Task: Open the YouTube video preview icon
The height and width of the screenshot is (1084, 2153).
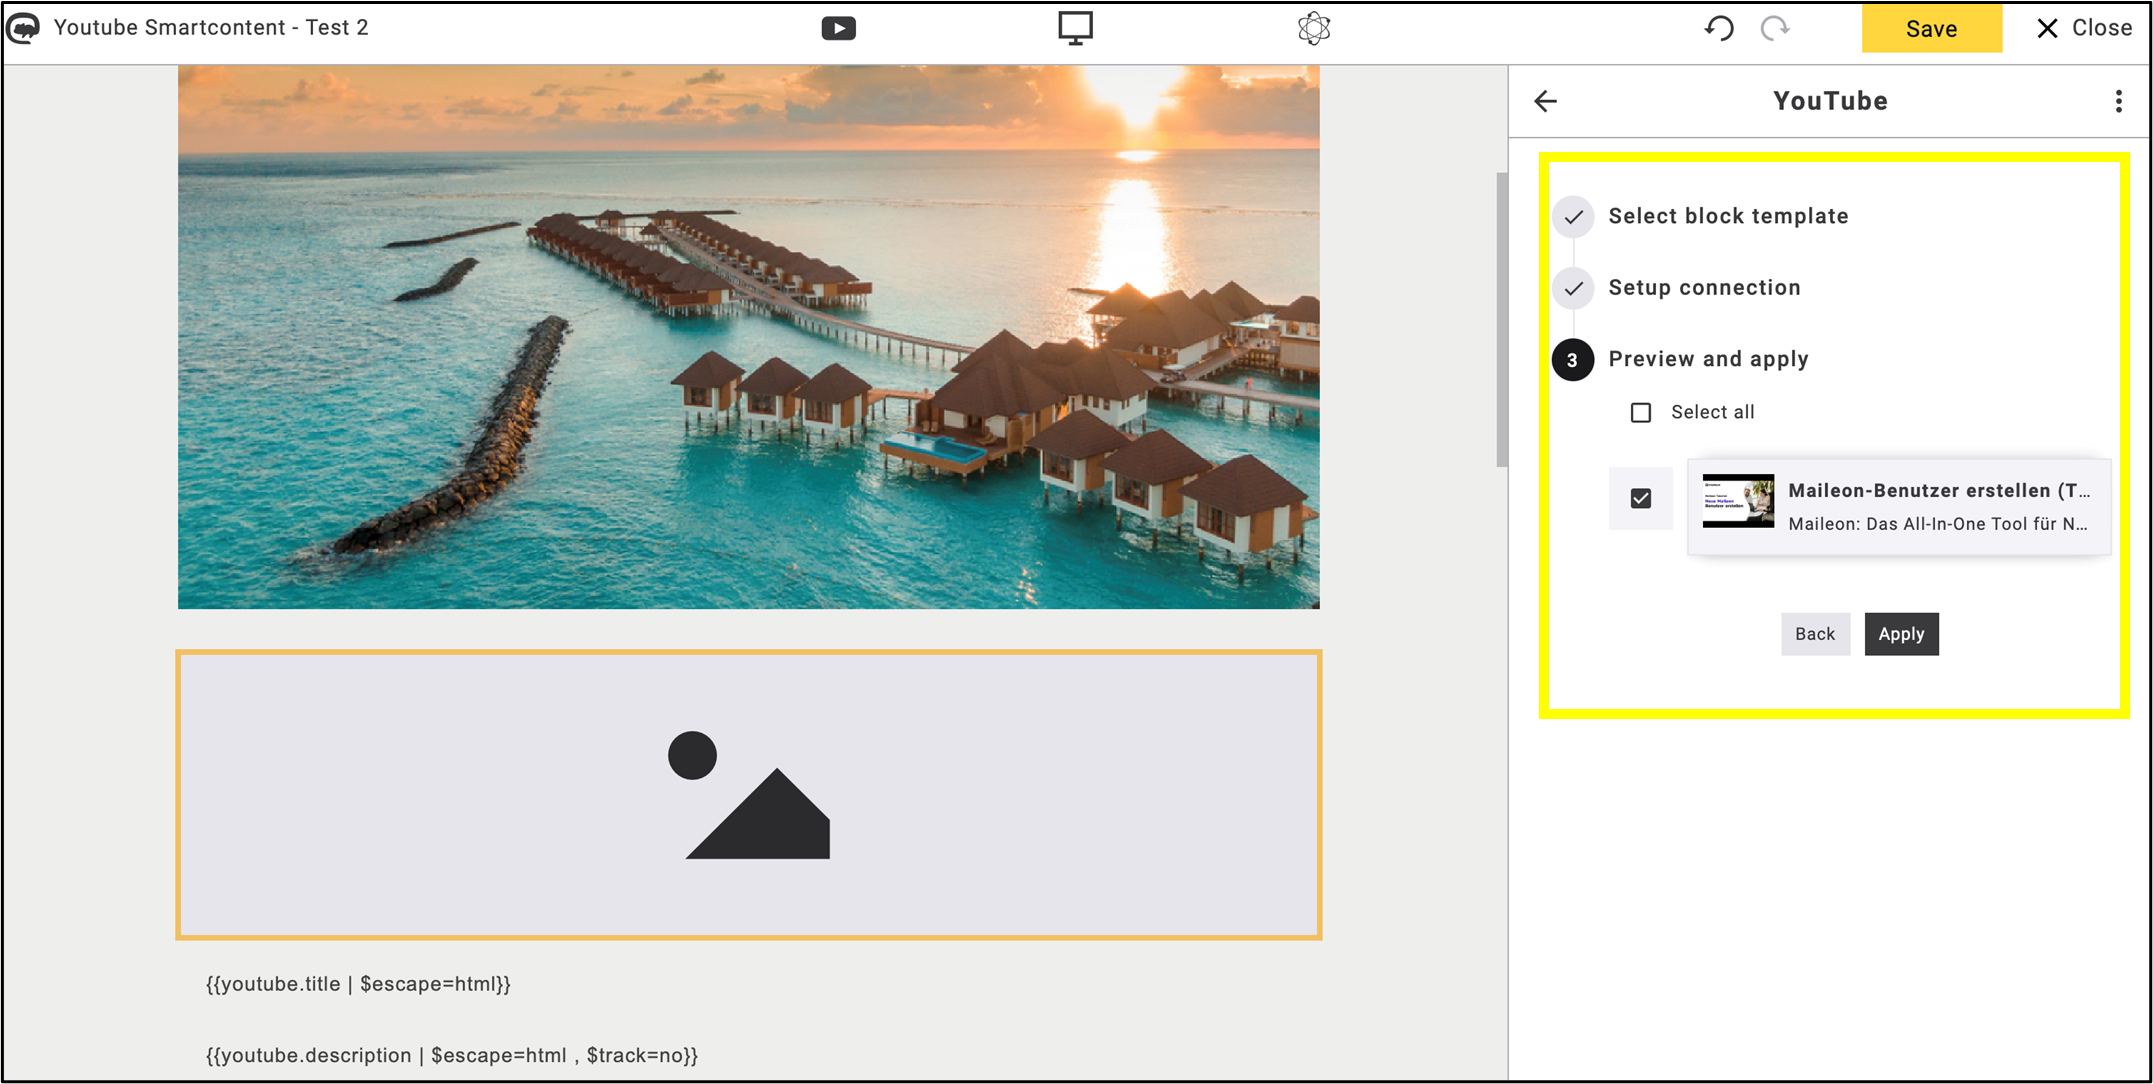Action: coord(838,28)
